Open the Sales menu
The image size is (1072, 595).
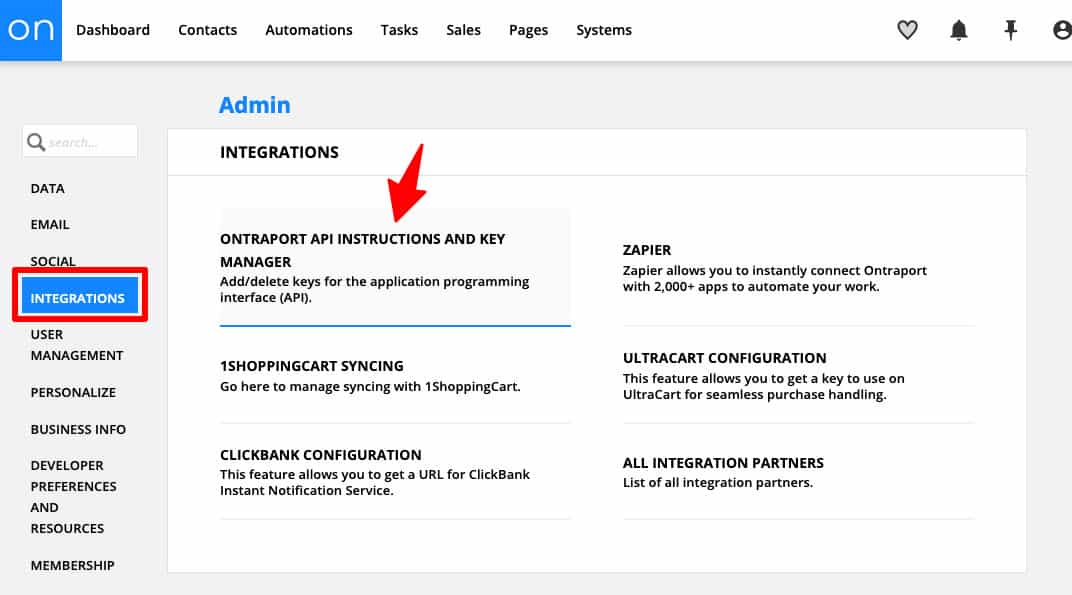[x=464, y=30]
